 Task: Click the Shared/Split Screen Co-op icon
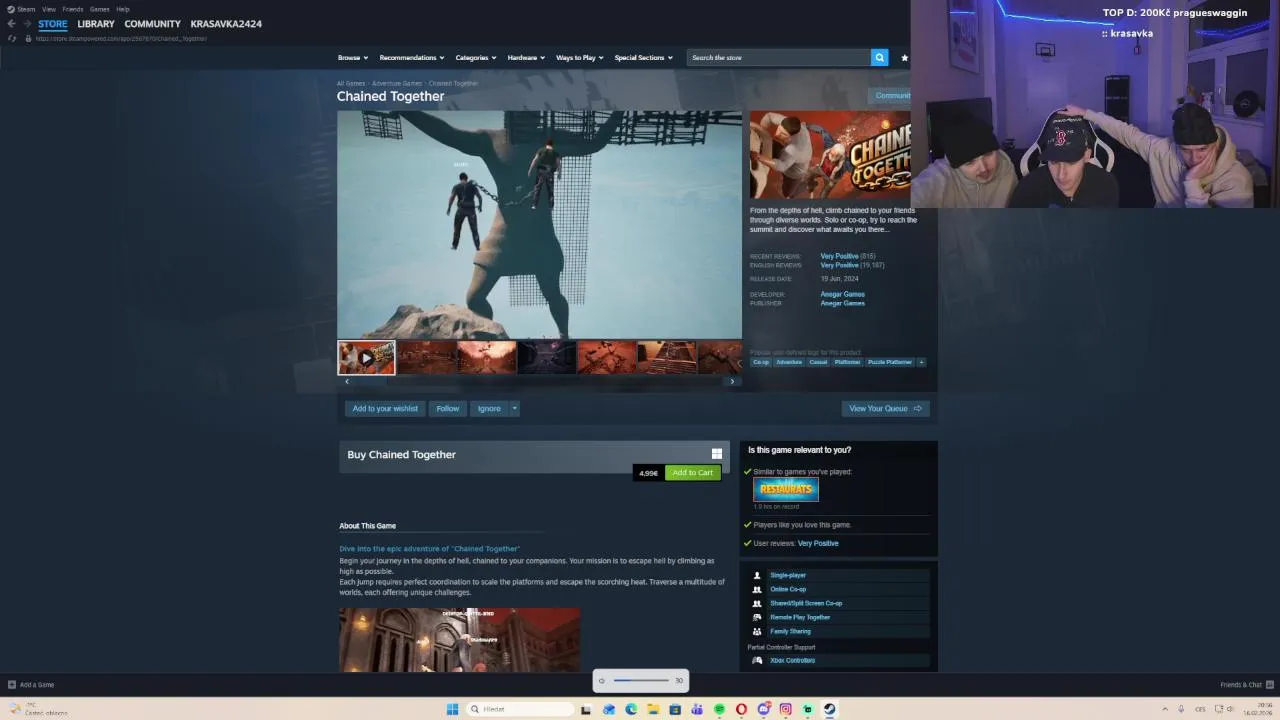[x=757, y=603]
